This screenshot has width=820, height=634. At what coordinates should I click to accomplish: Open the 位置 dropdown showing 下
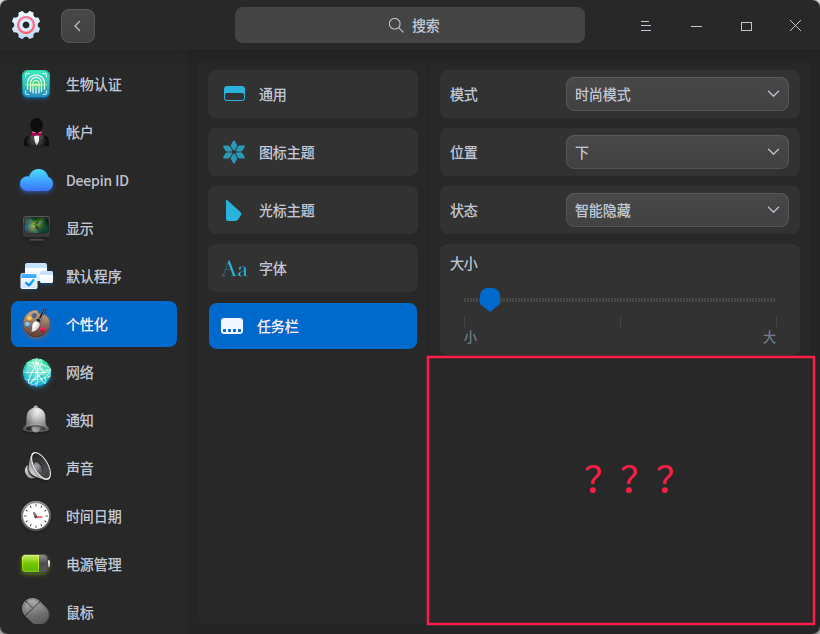point(677,152)
